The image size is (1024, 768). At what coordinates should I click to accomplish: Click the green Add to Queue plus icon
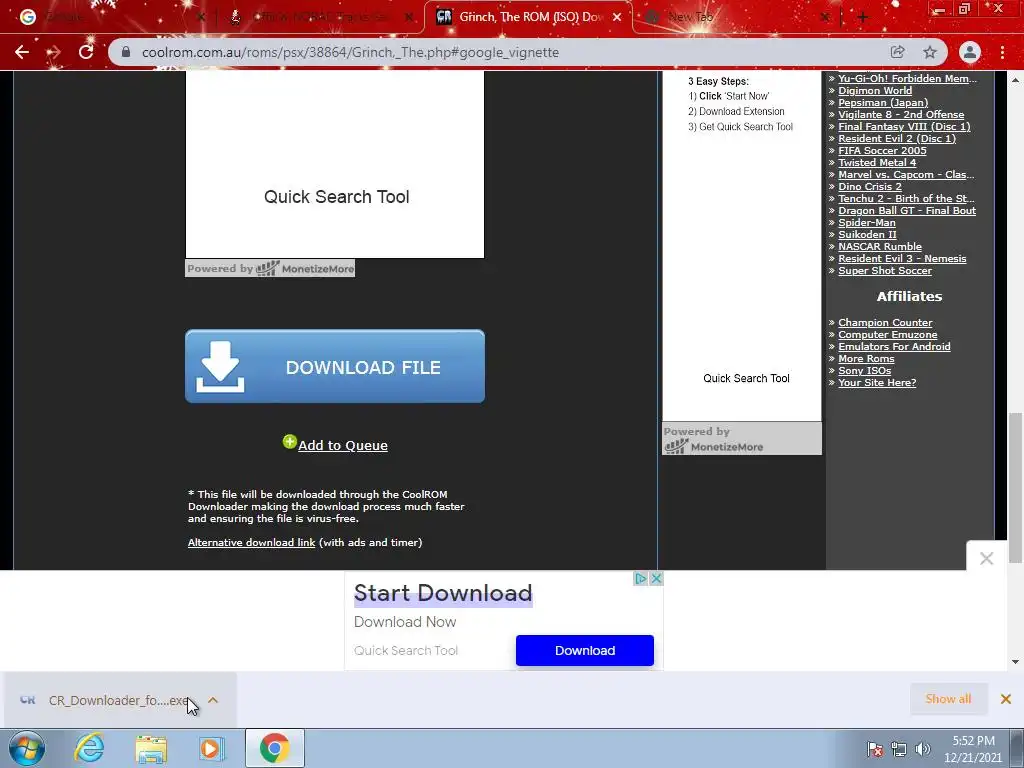(289, 442)
